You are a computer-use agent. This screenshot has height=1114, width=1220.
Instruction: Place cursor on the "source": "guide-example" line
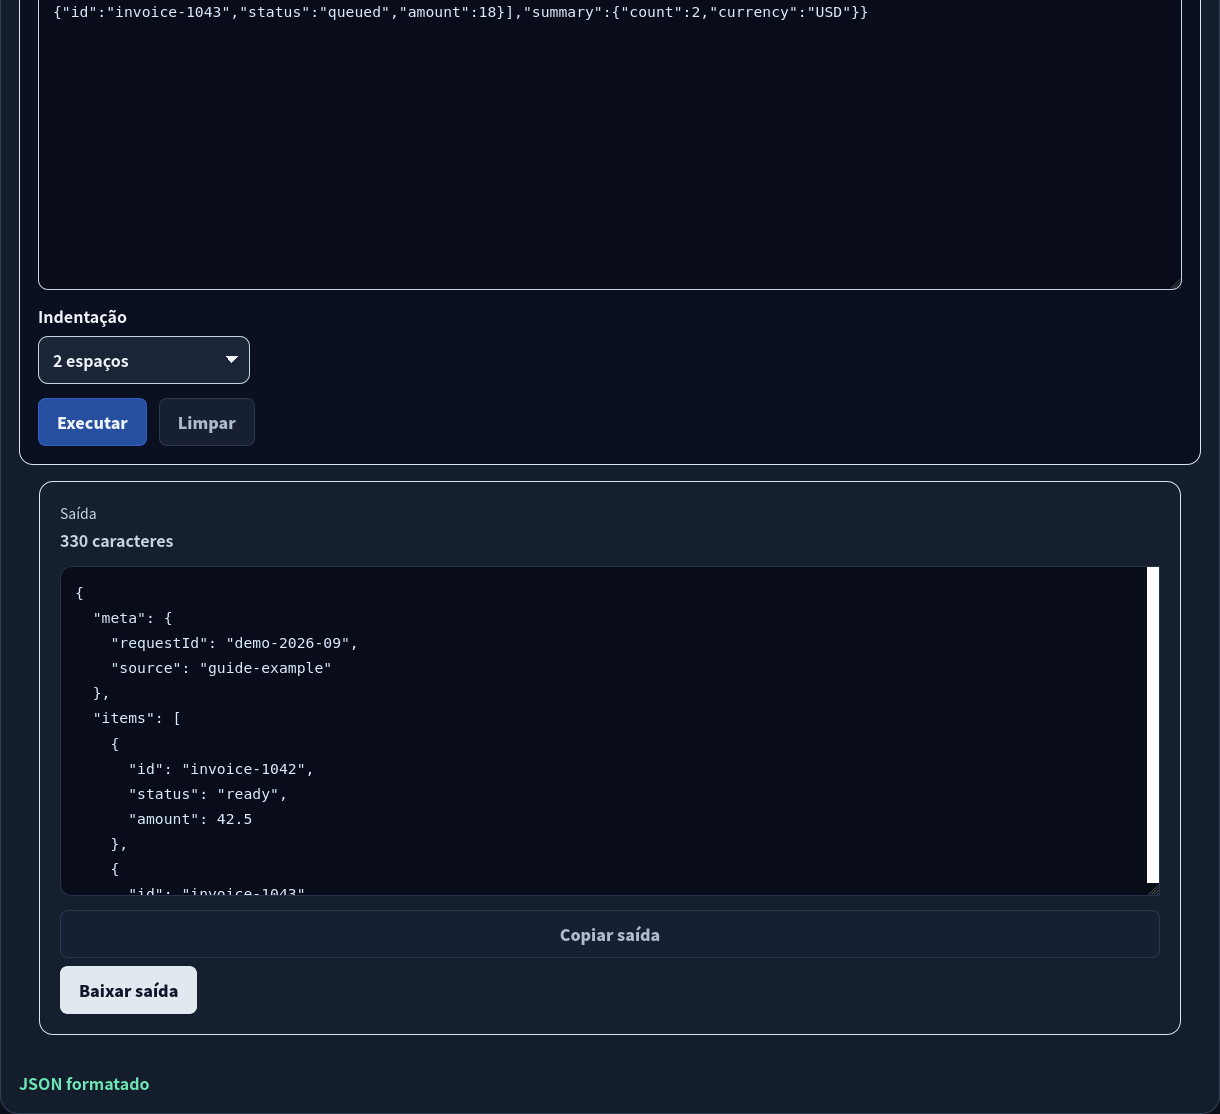tap(221, 668)
